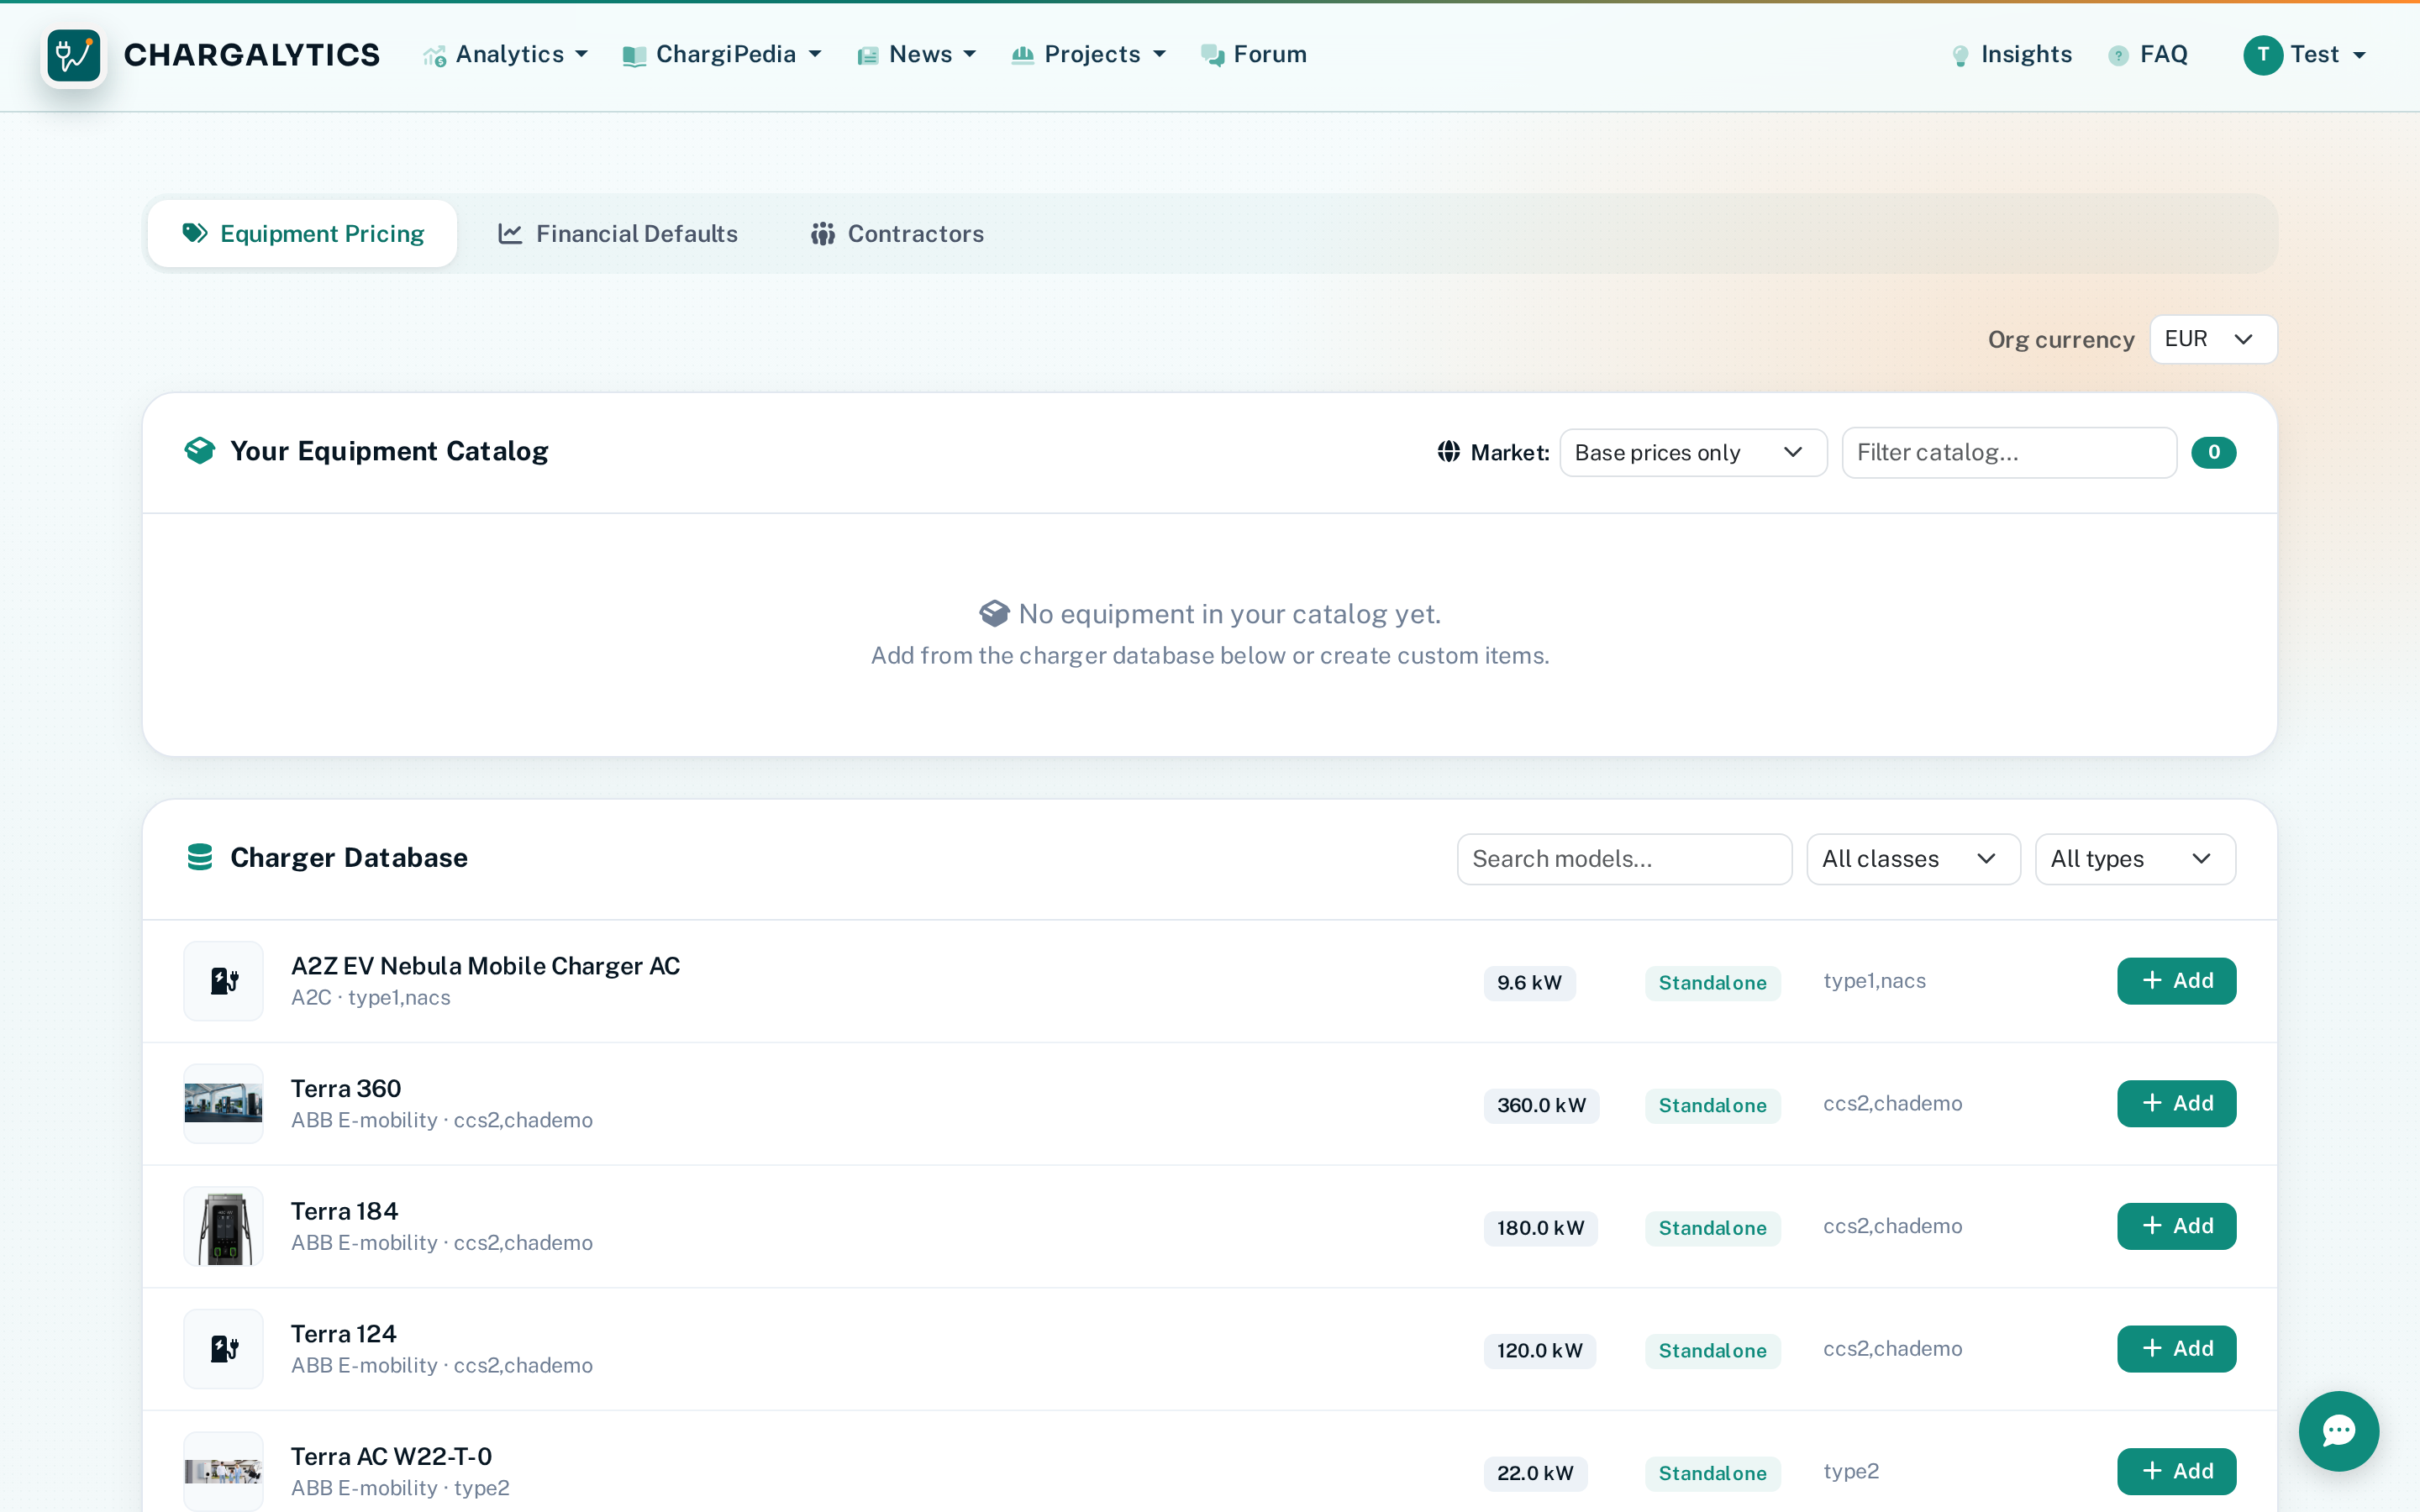Image resolution: width=2420 pixels, height=1512 pixels.
Task: Open the Market Base prices only dropdown
Action: pyautogui.click(x=1693, y=452)
